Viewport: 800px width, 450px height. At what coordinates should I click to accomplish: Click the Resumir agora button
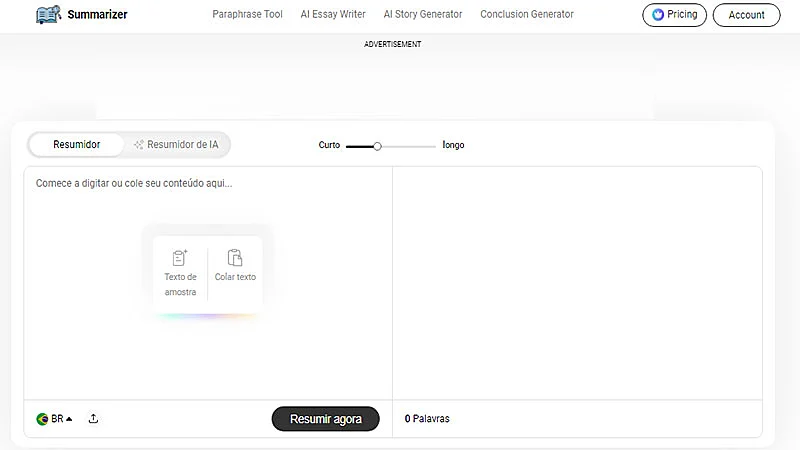326,419
